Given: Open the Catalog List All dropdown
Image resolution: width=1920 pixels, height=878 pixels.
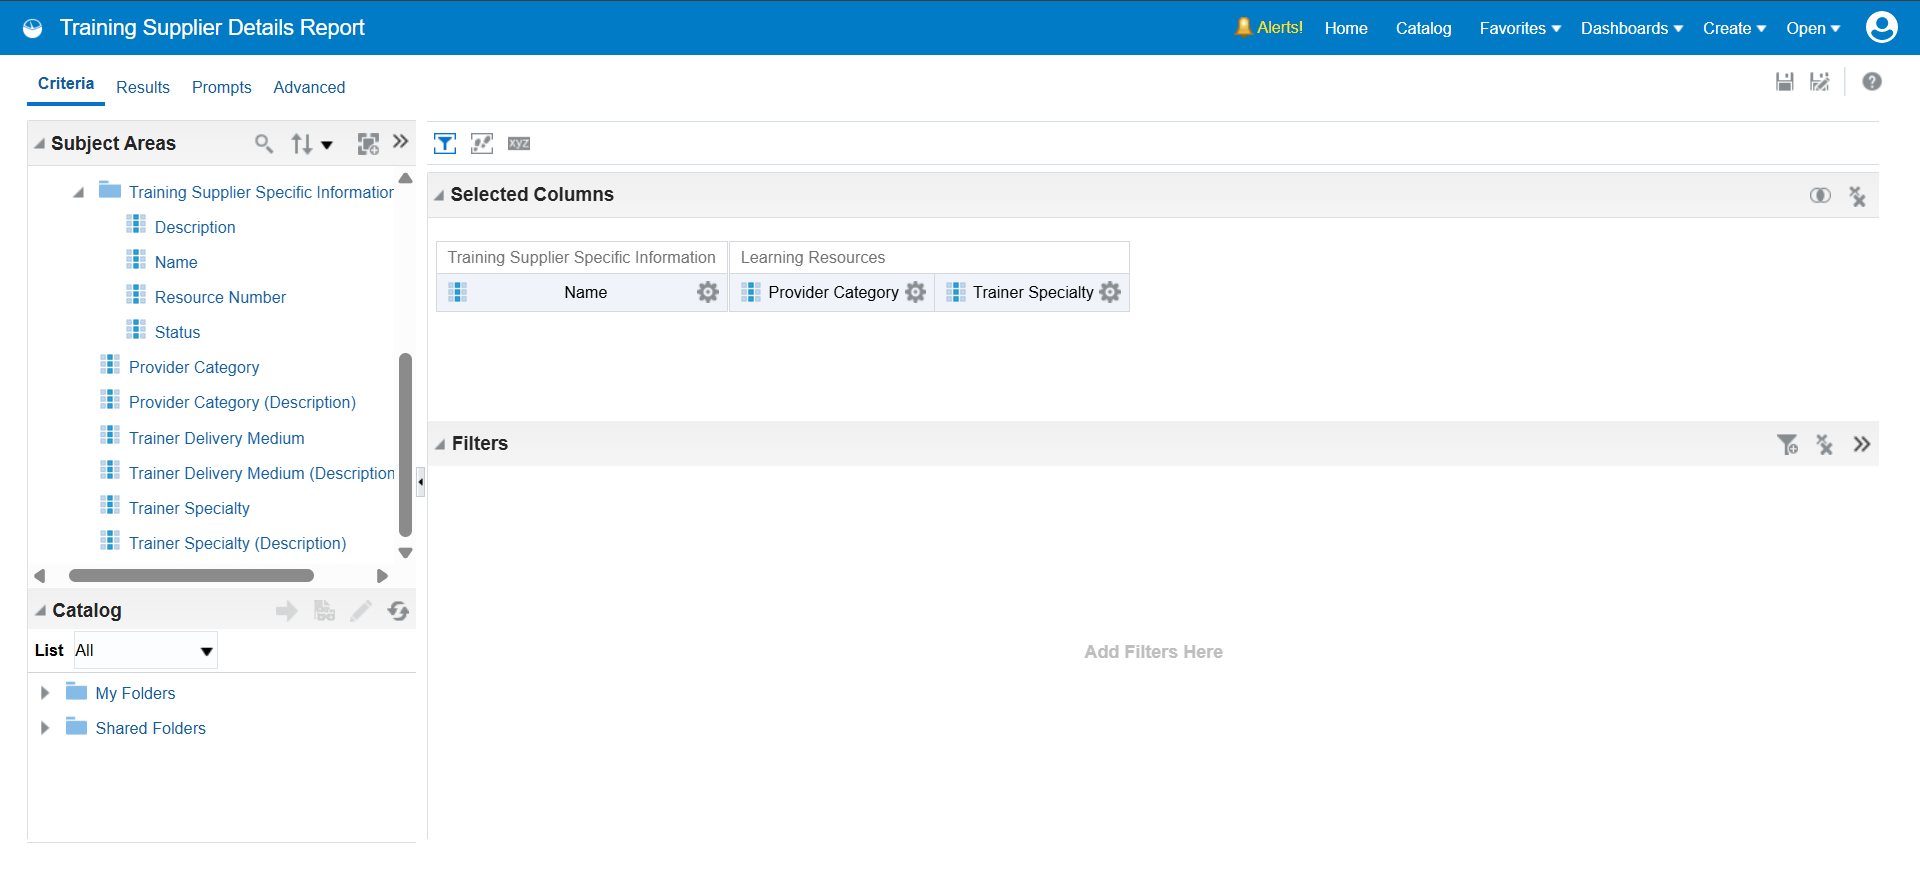Looking at the screenshot, I should coord(145,650).
